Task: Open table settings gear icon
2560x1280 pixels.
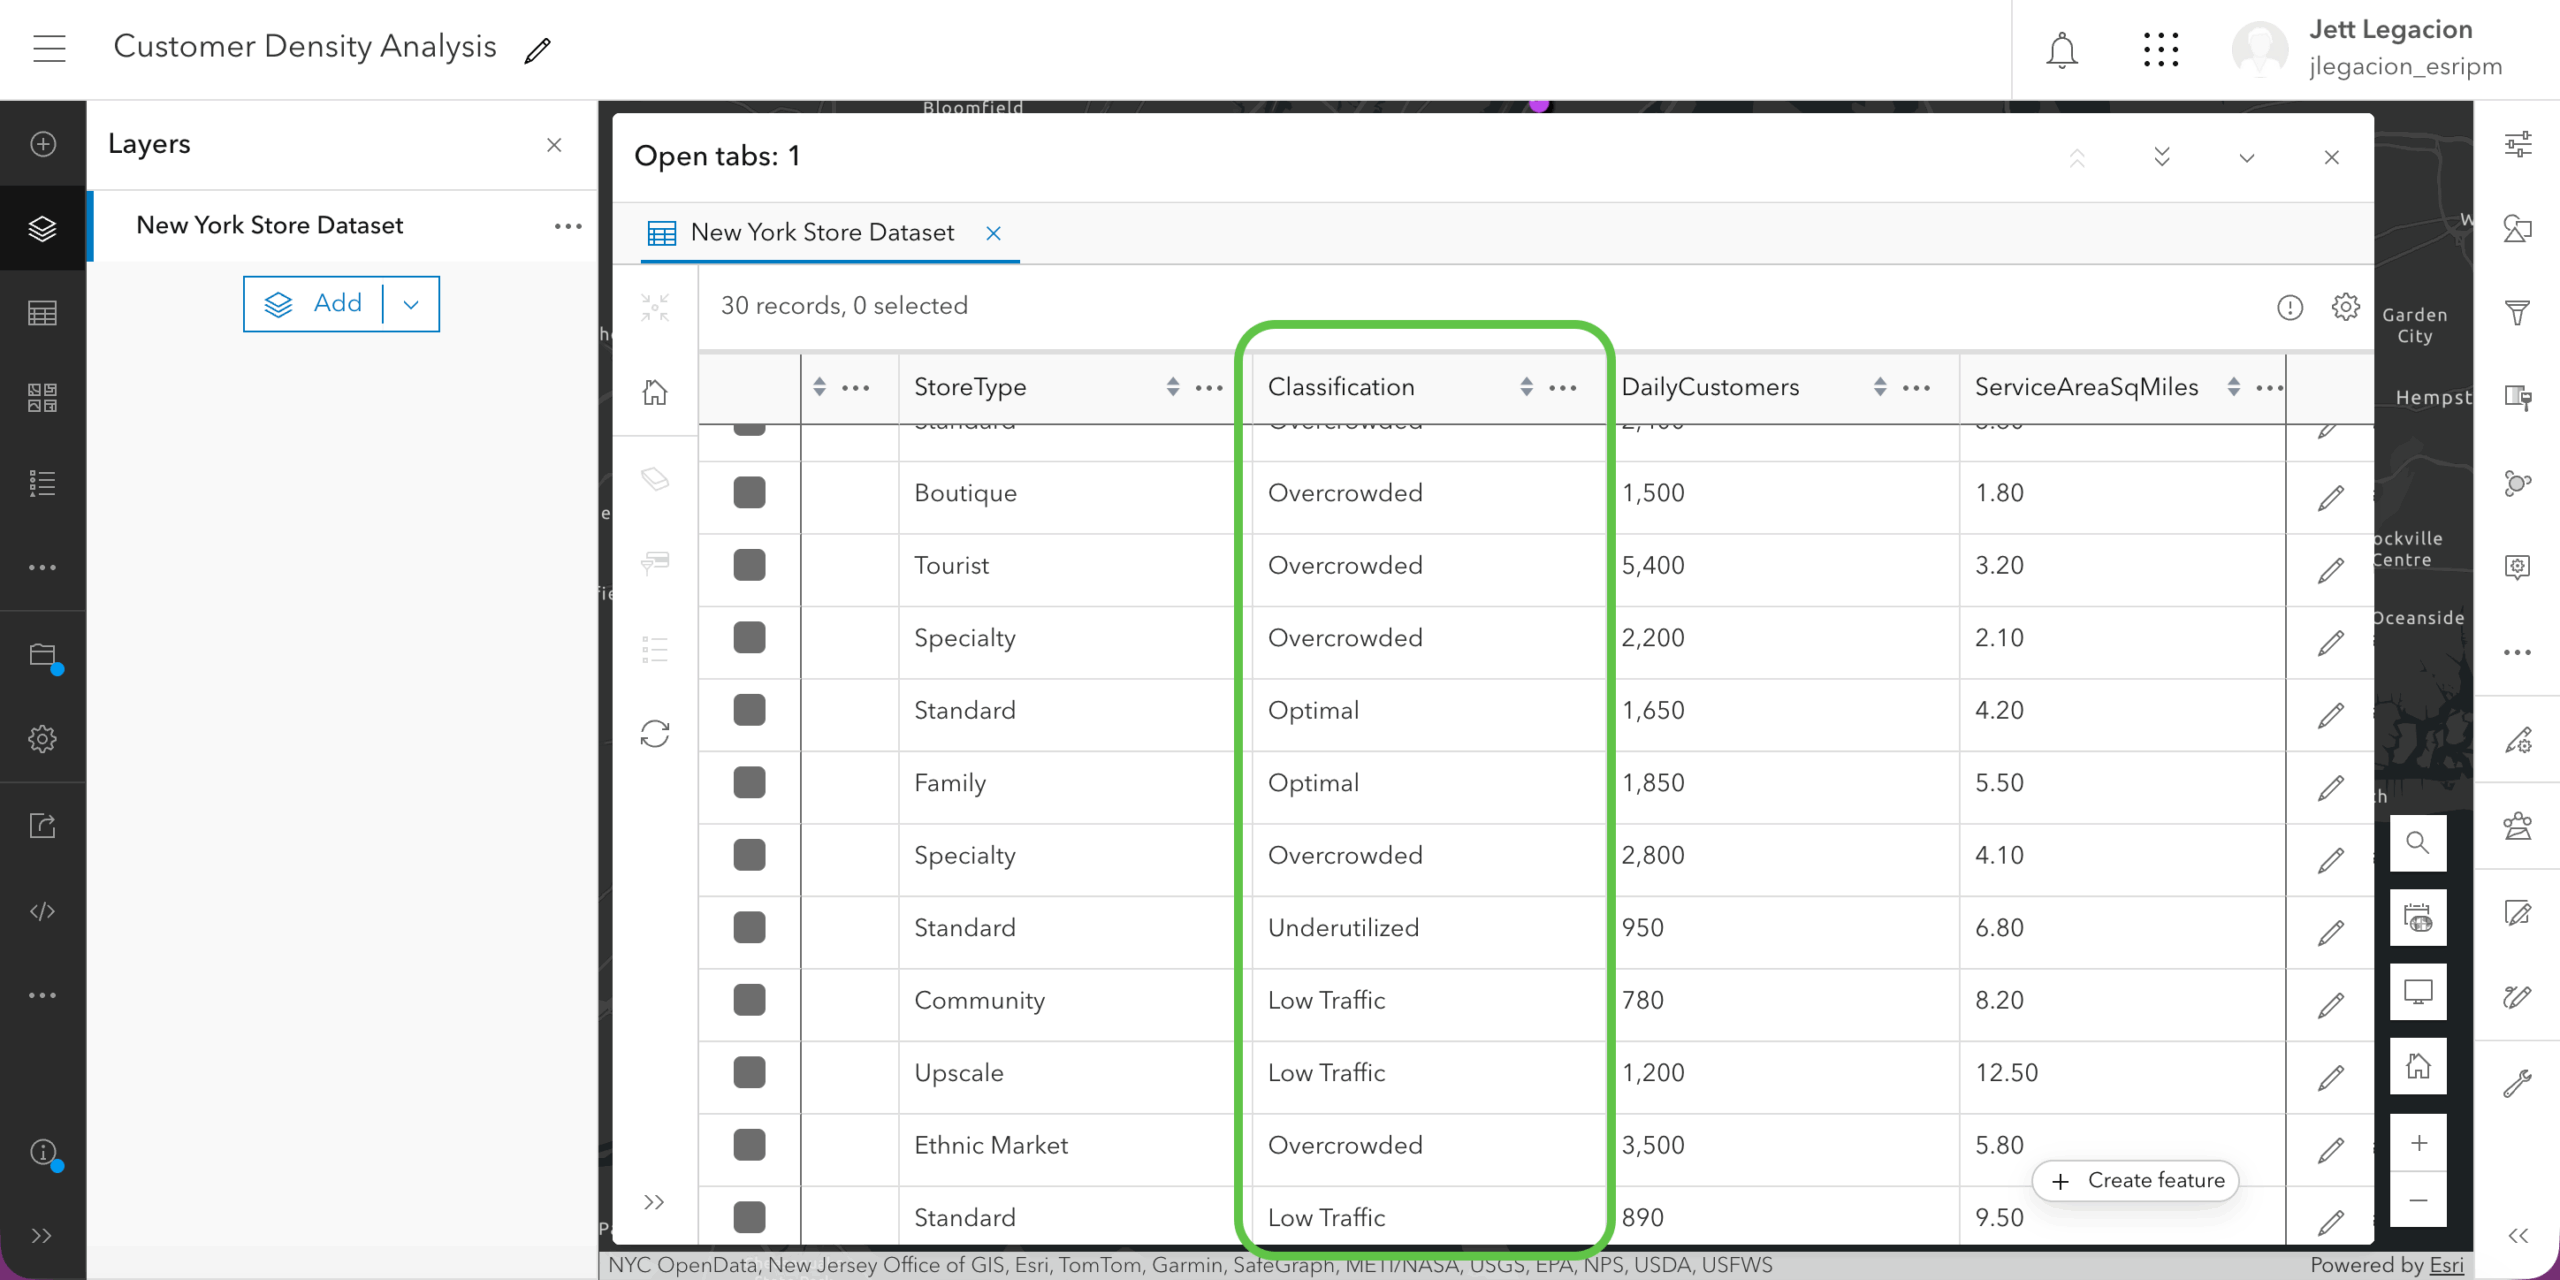Action: pos(2345,306)
